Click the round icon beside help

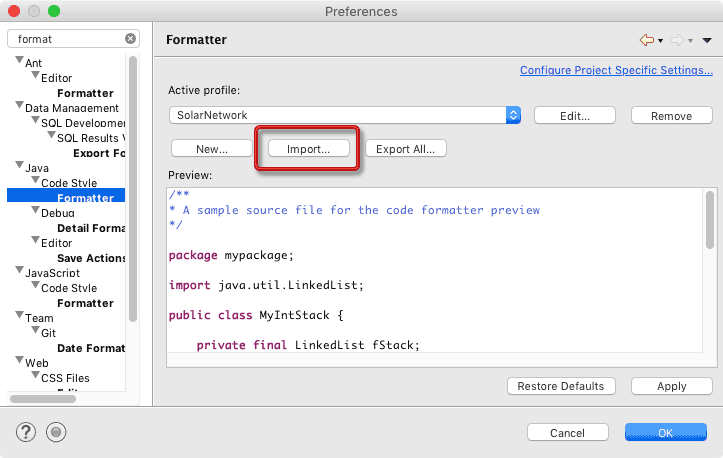(x=57, y=432)
